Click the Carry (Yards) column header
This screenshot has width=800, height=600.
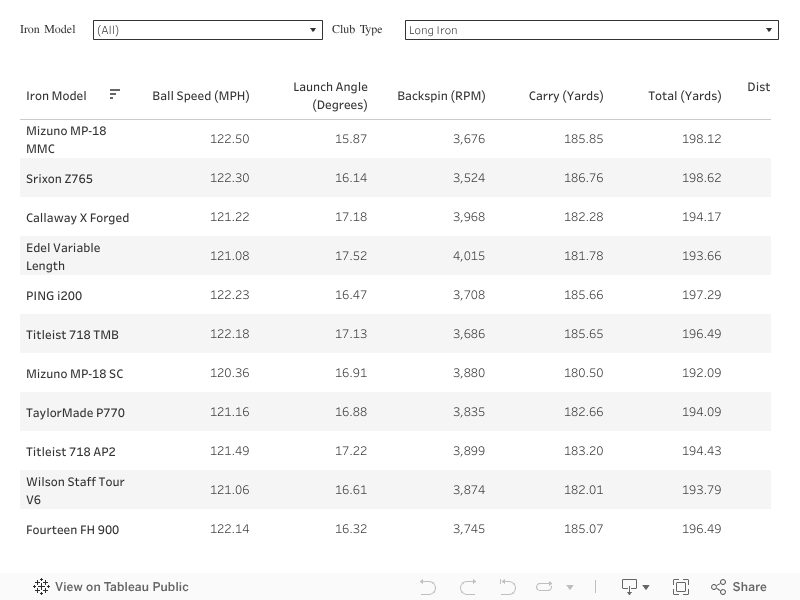[566, 96]
